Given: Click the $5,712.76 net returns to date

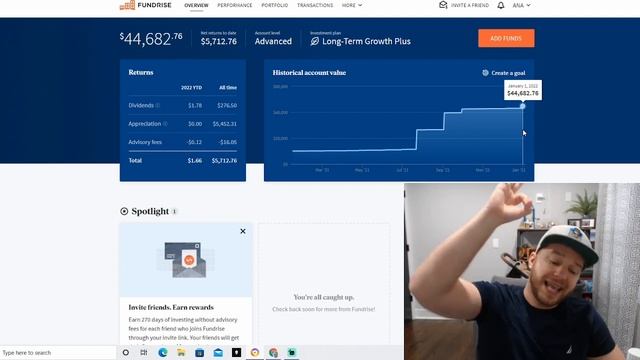Looking at the screenshot, I should click(219, 41).
